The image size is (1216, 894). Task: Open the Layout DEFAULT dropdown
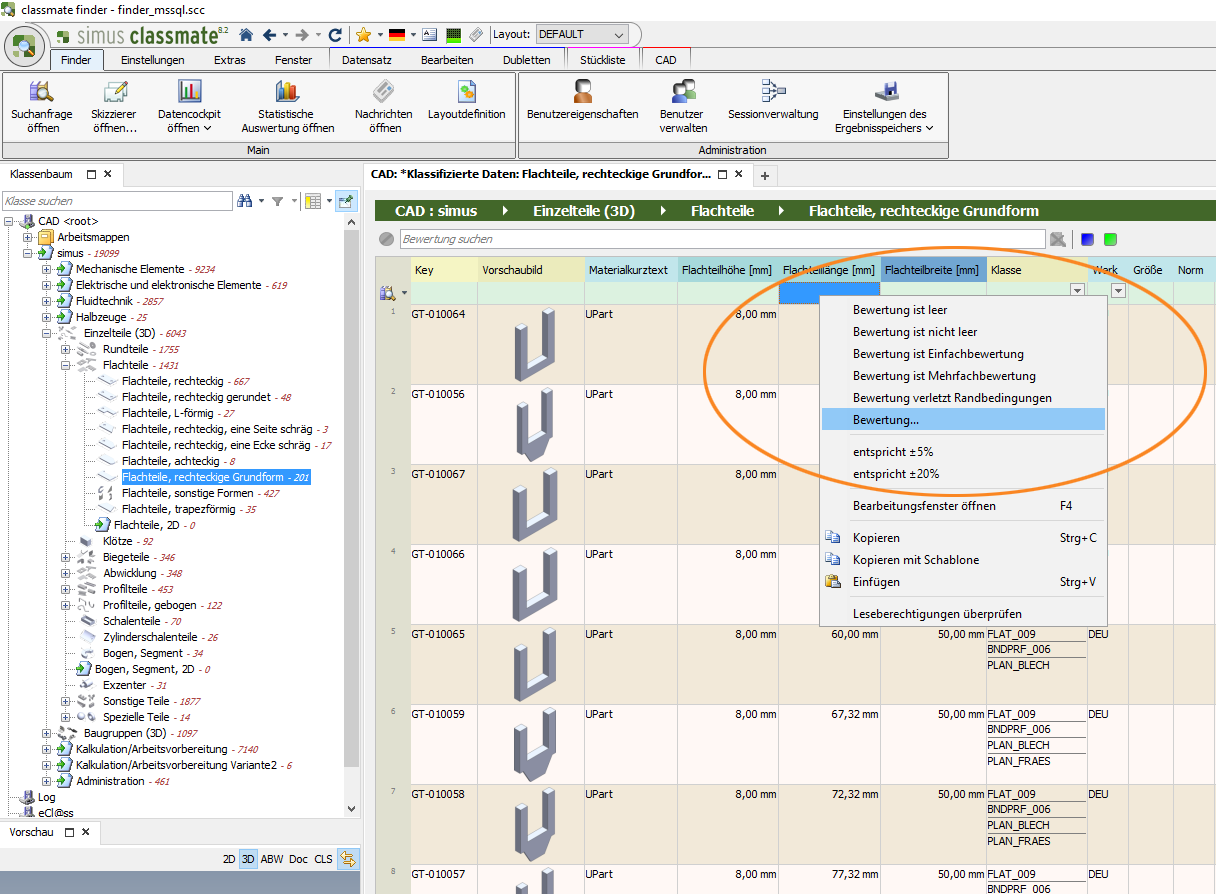(x=582, y=34)
